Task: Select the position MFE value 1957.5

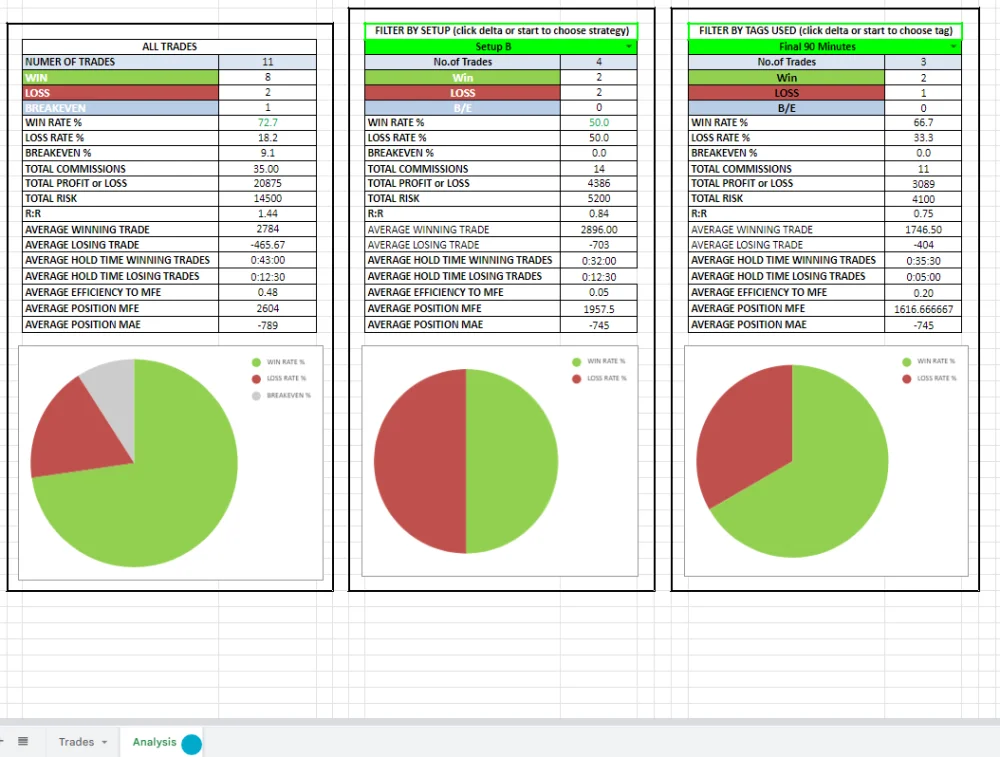Action: (x=599, y=309)
